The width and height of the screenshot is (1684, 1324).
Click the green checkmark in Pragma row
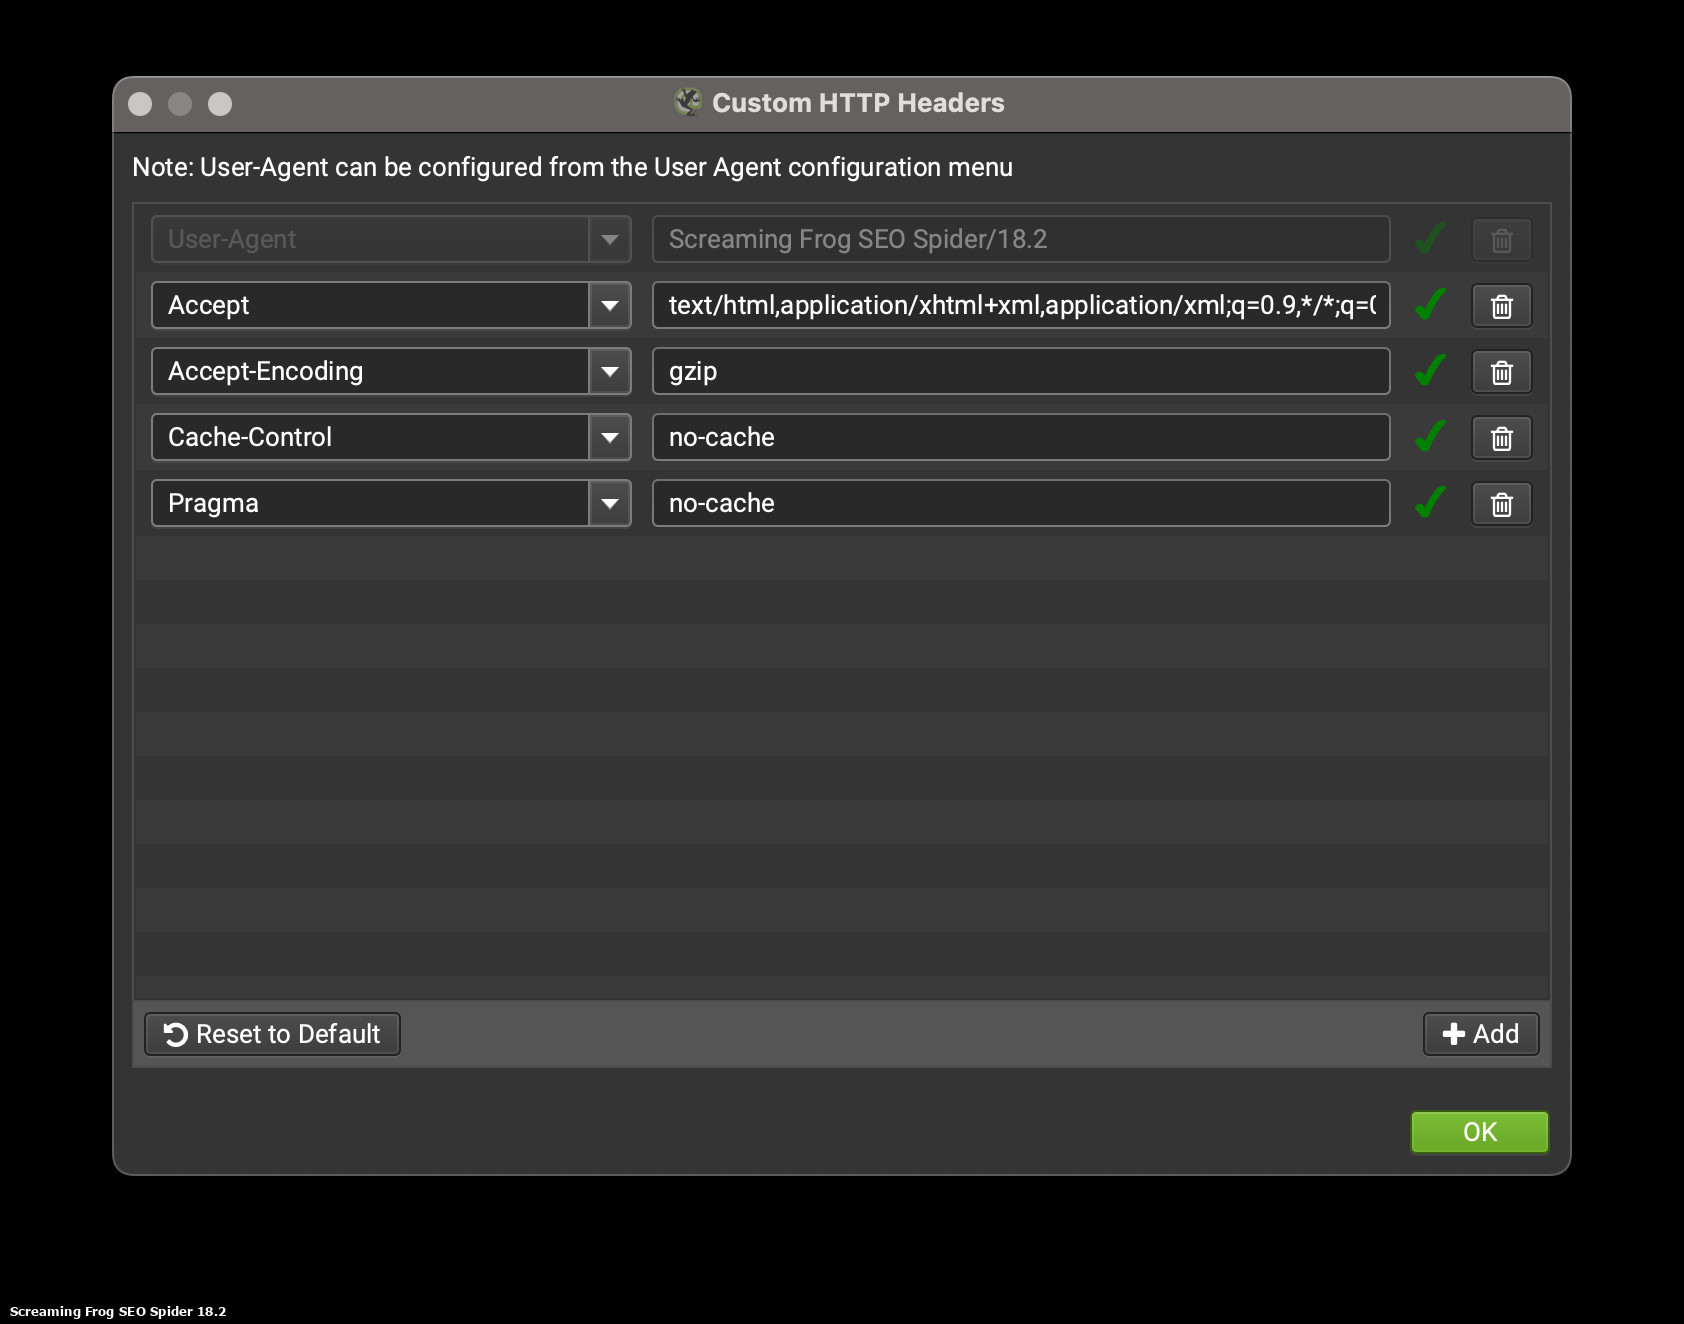click(x=1431, y=502)
